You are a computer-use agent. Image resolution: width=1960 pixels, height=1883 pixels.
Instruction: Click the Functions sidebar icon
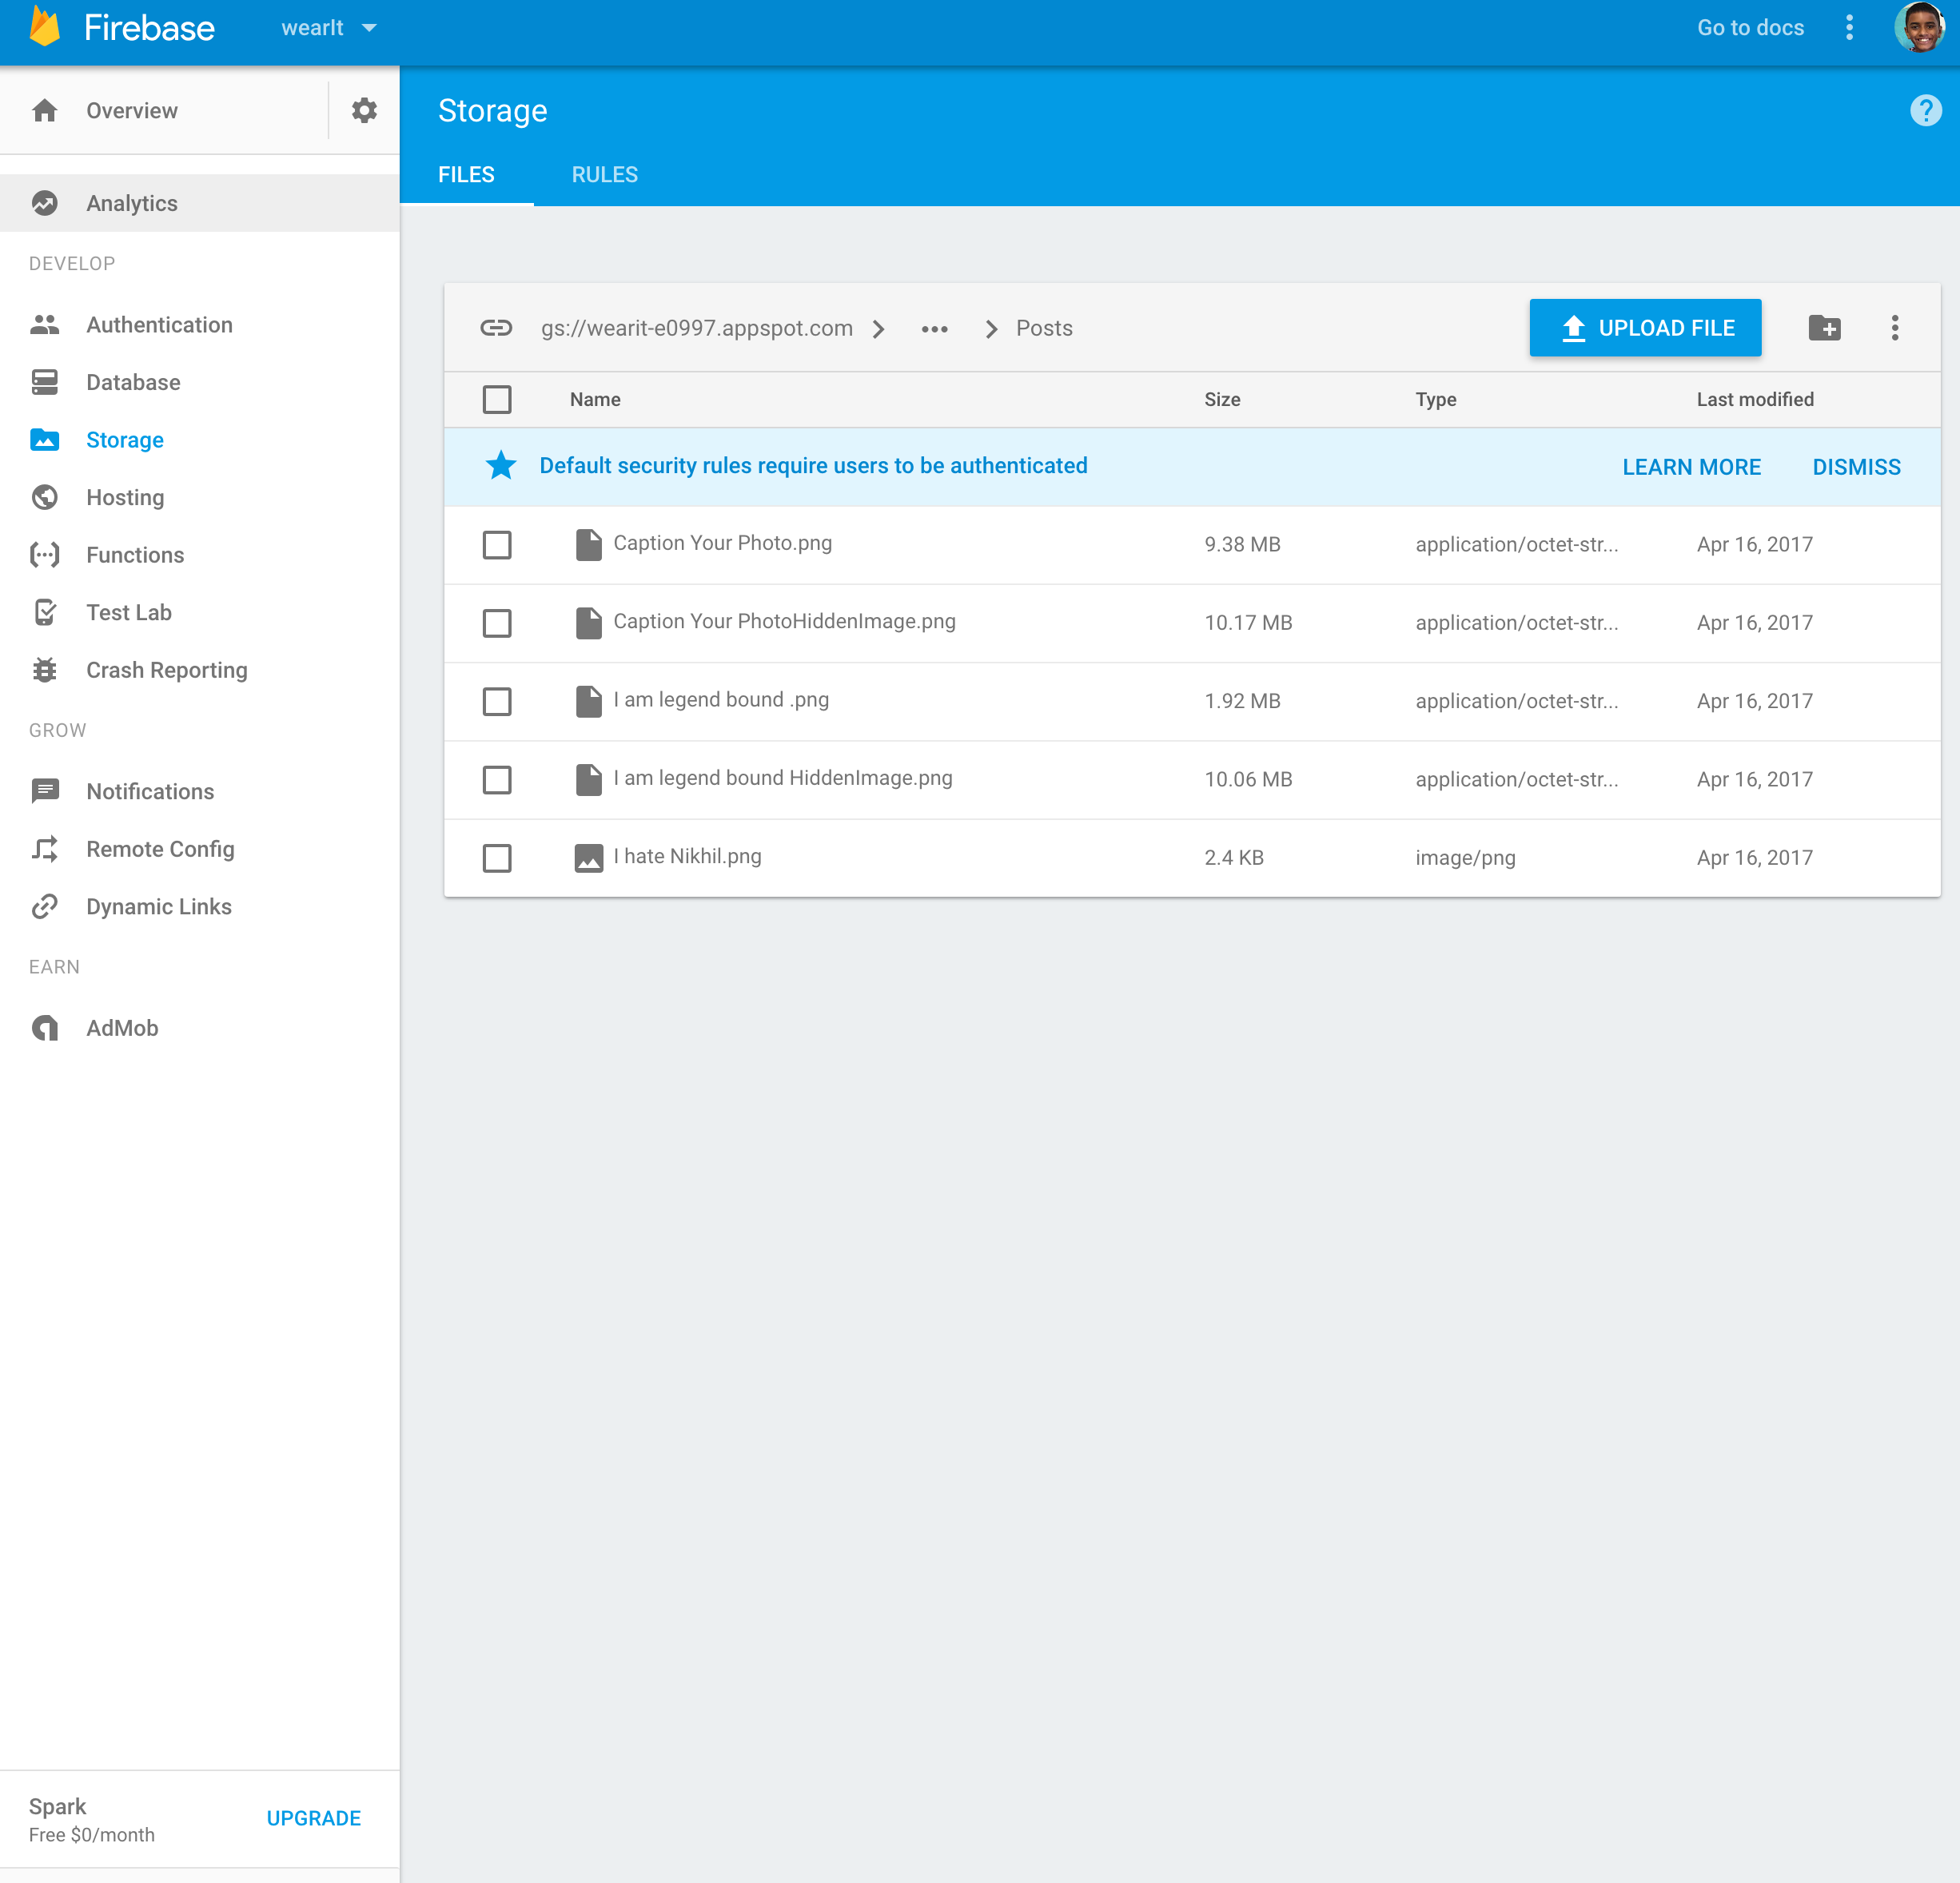tap(45, 555)
